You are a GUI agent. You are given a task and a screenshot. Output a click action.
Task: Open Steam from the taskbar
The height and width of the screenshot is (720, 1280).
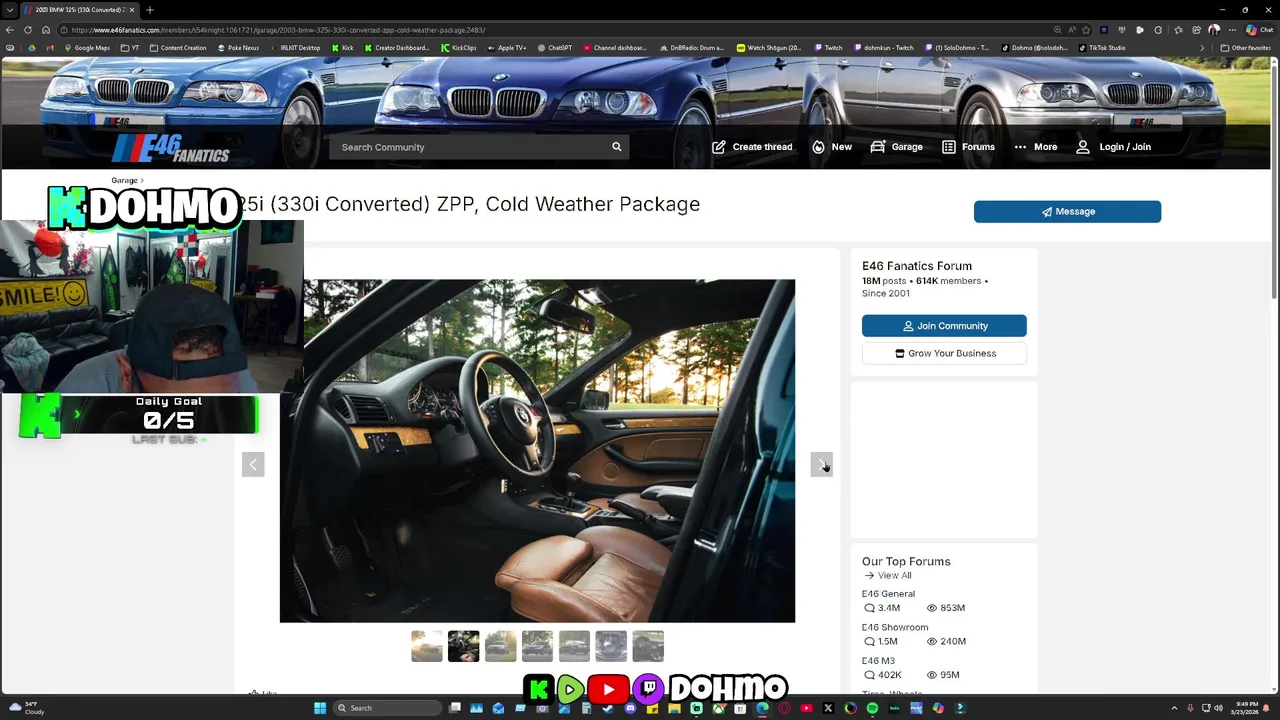click(608, 708)
